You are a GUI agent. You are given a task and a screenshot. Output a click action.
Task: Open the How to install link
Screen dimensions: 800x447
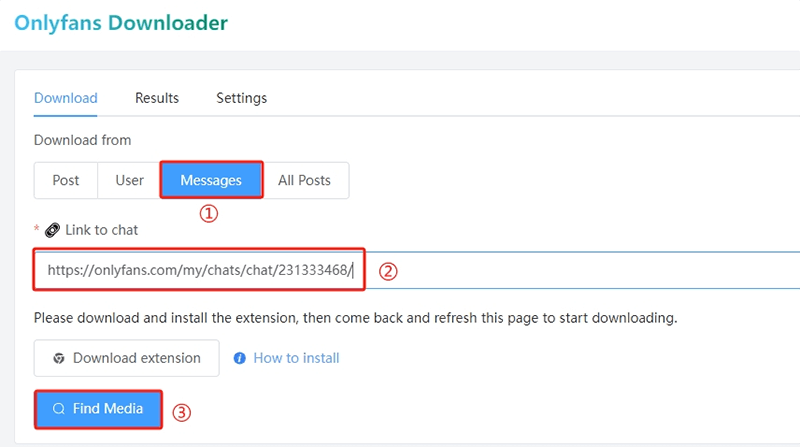pos(296,358)
